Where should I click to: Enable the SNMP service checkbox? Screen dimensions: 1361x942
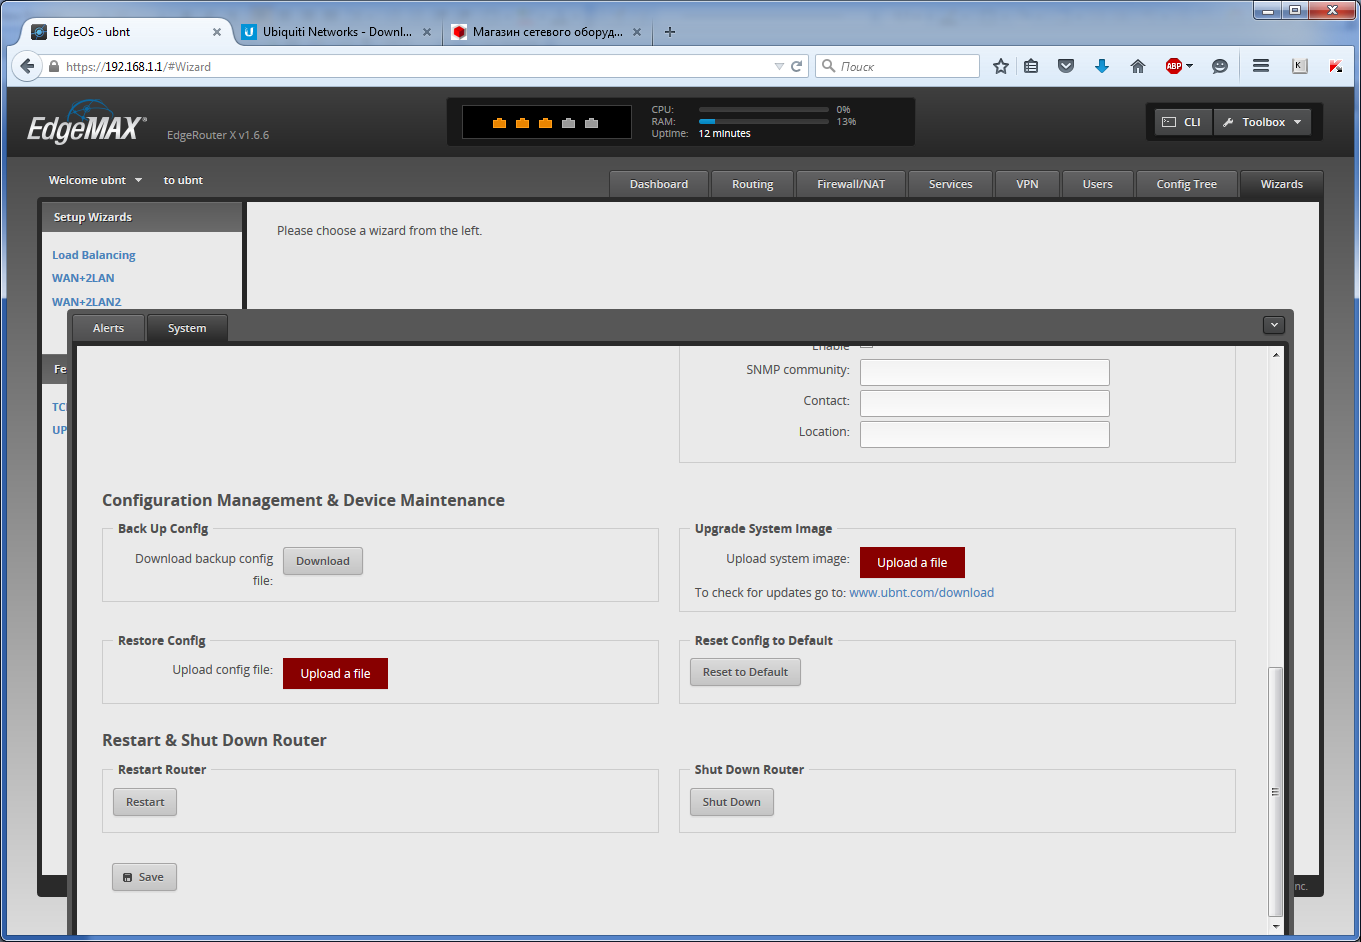866,344
